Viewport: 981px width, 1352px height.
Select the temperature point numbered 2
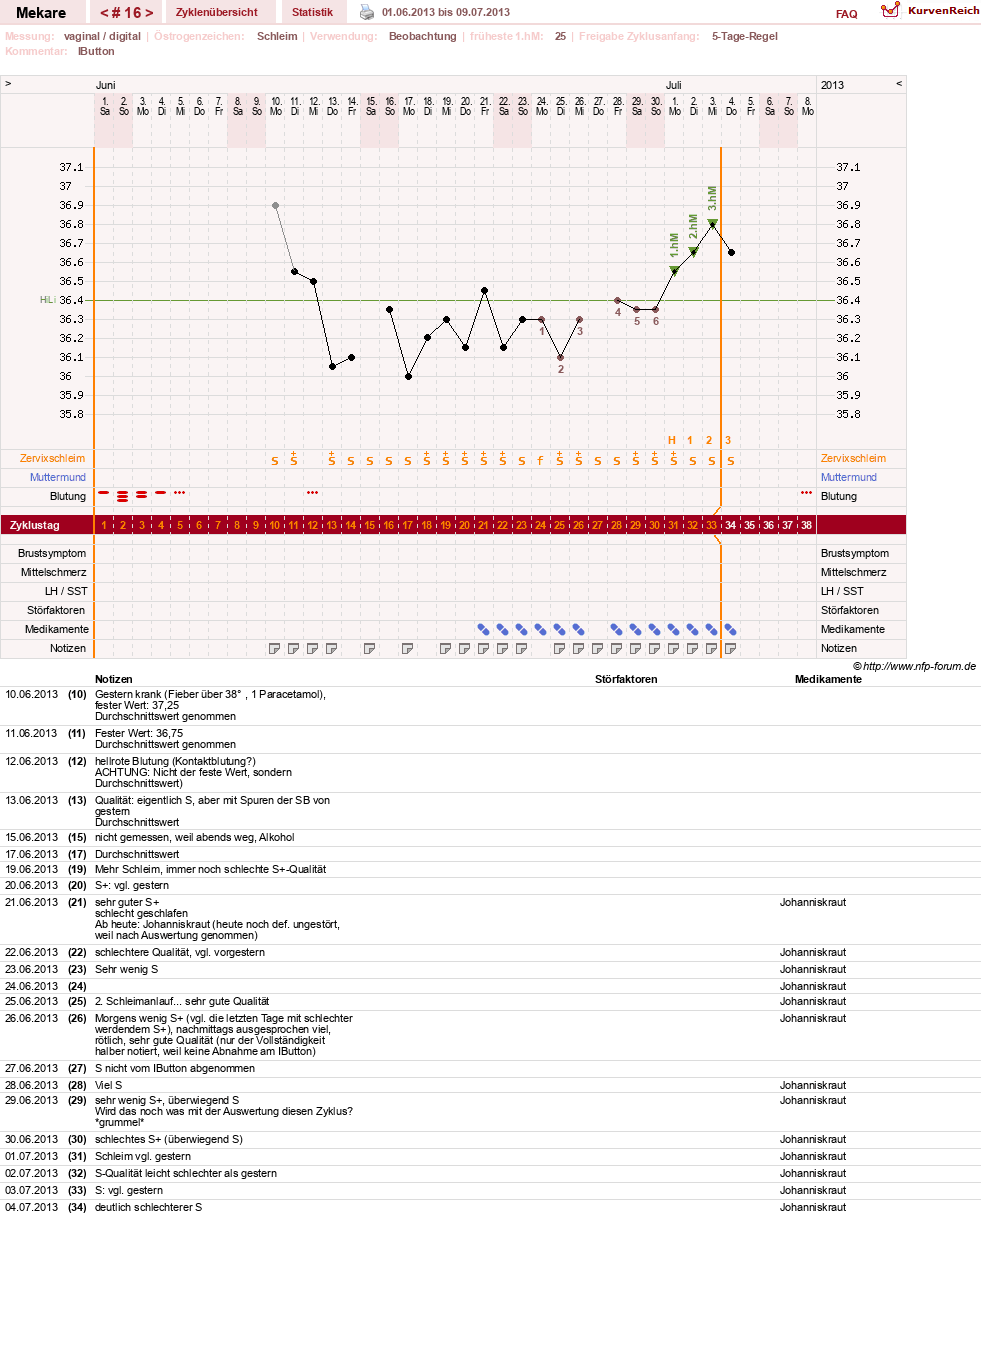(560, 357)
